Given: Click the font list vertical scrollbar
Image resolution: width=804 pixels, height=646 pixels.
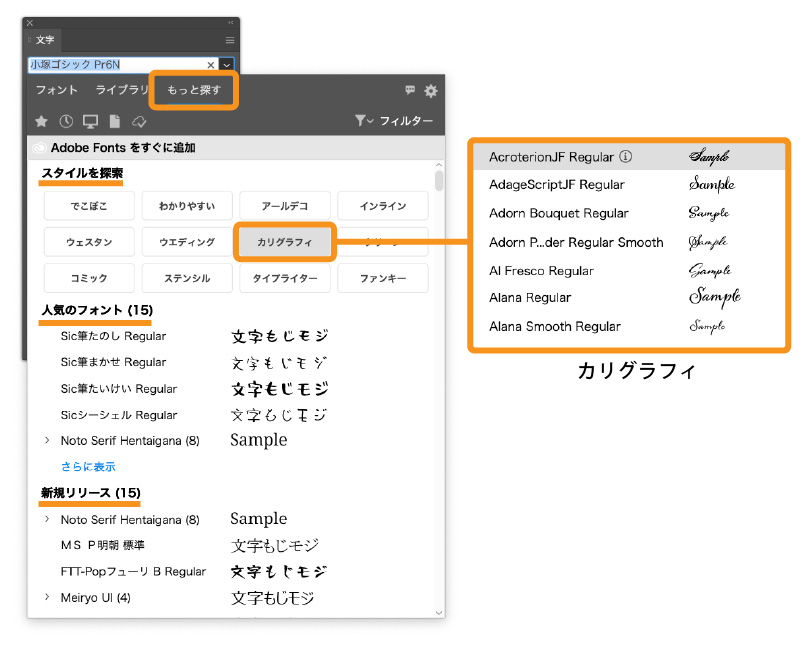Looking at the screenshot, I should point(439,180).
